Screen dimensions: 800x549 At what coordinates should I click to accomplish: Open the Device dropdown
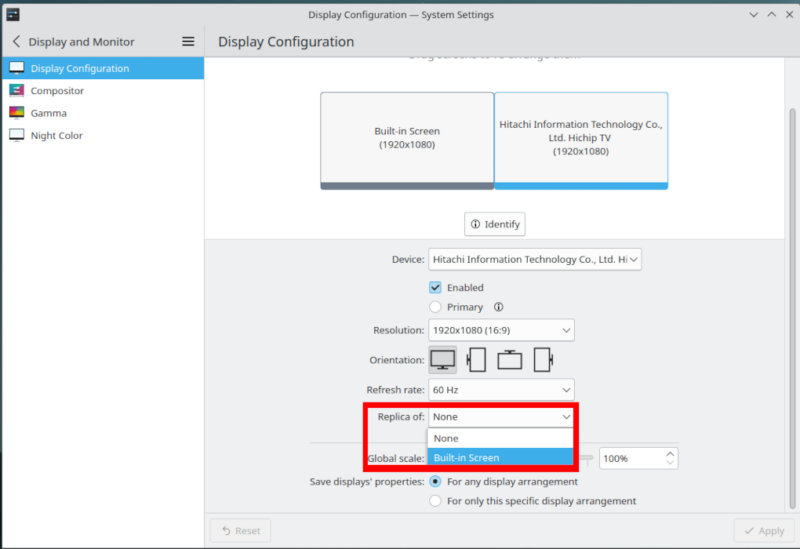click(535, 260)
